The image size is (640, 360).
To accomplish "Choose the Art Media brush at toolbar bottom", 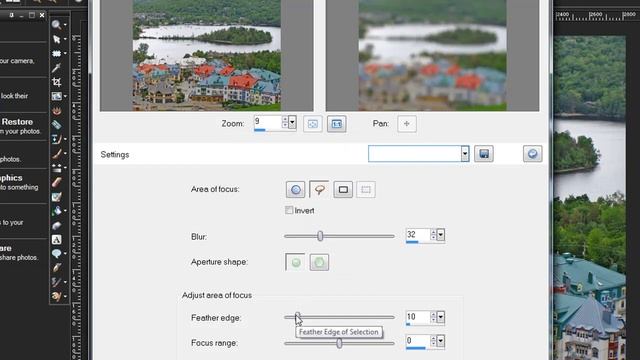I will (x=56, y=296).
